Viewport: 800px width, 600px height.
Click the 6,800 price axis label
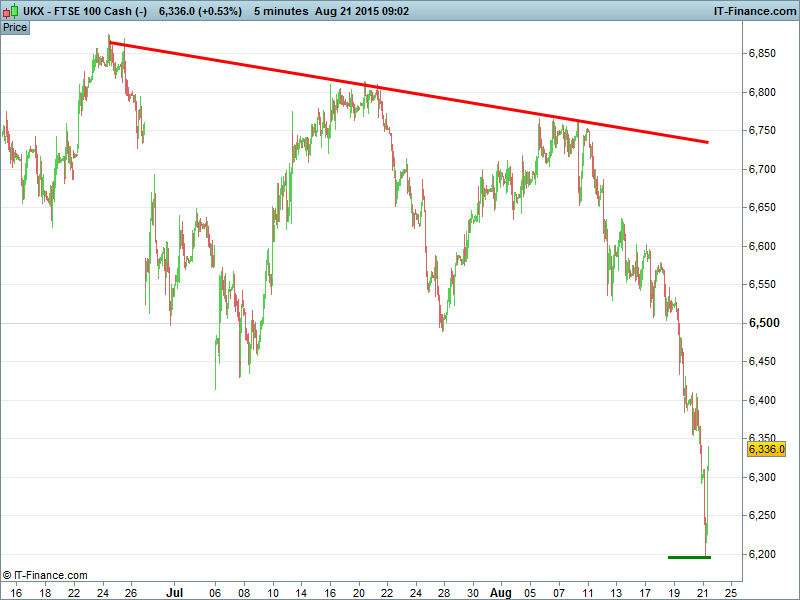[x=762, y=92]
